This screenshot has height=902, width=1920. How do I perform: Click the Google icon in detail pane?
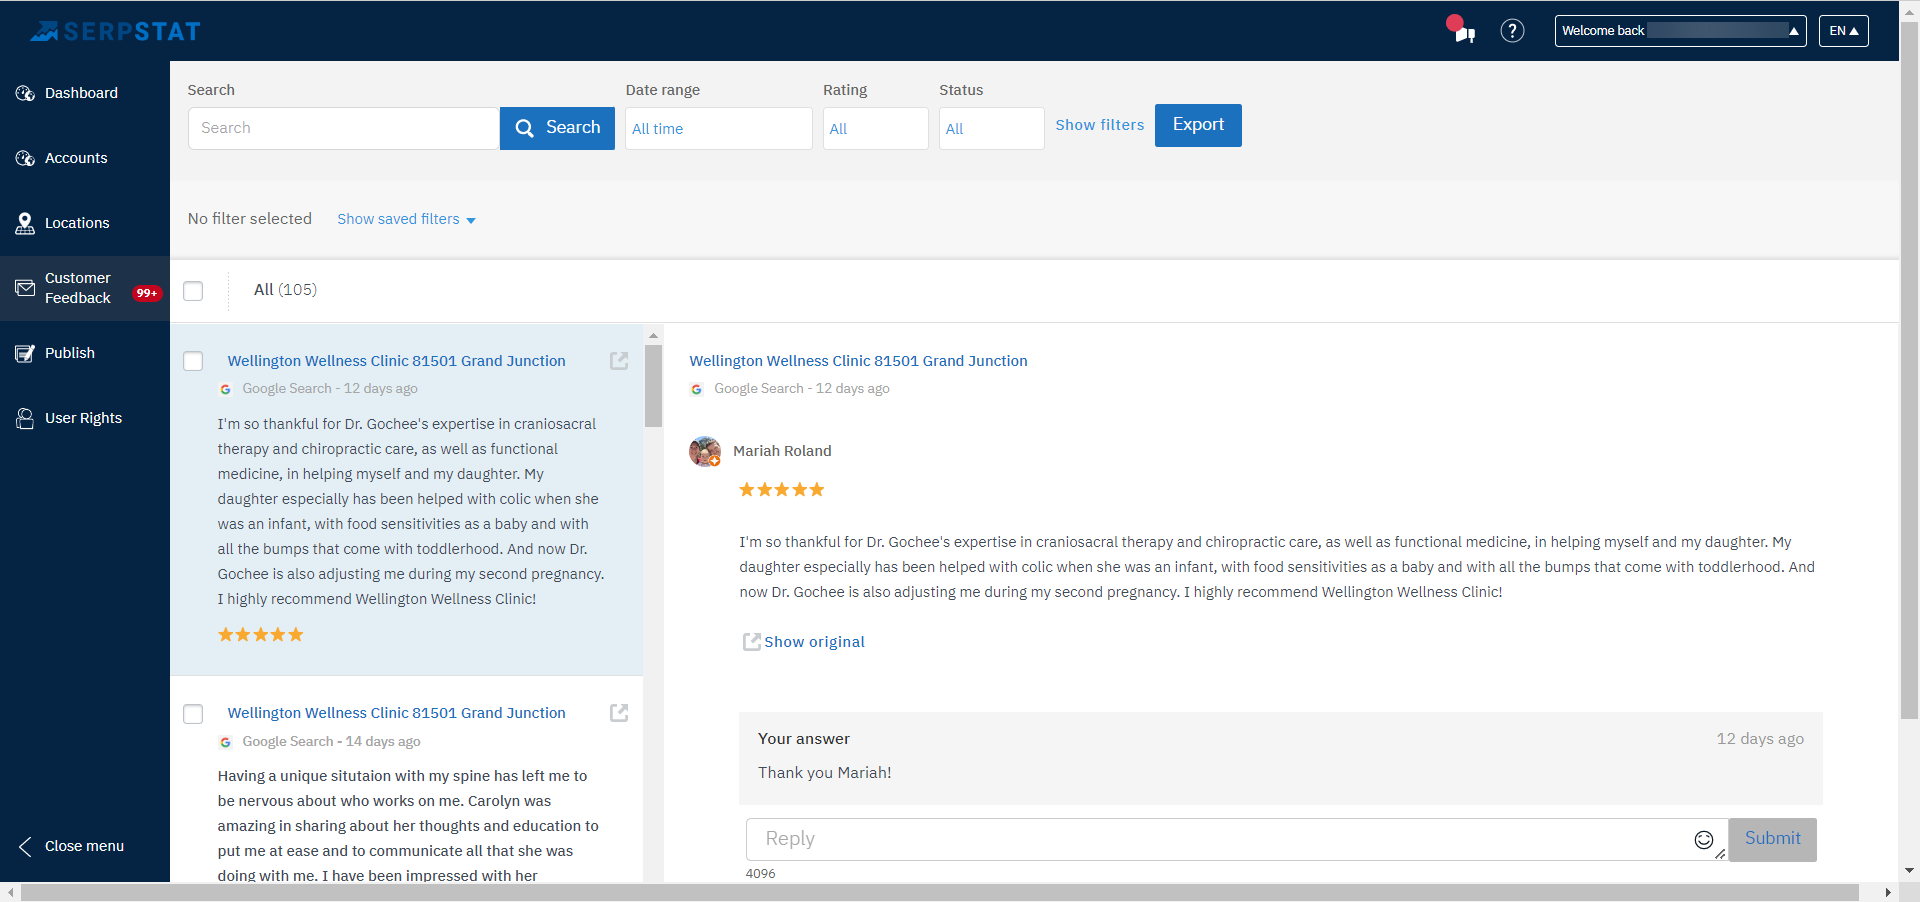pos(697,389)
